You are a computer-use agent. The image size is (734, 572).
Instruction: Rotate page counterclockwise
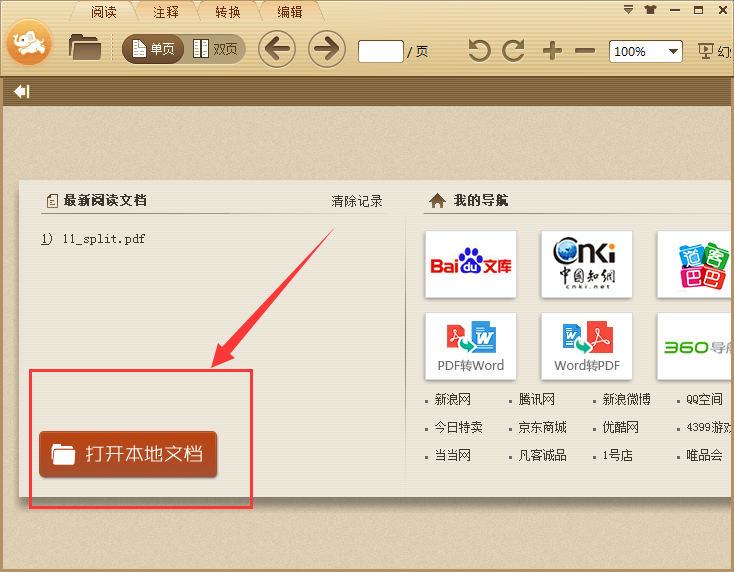(x=480, y=50)
